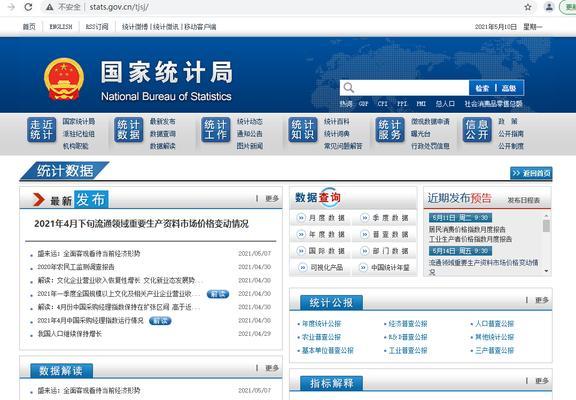Open 更多 in the 数据解读 section
The height and width of the screenshot is (400, 576).
[x=272, y=368]
